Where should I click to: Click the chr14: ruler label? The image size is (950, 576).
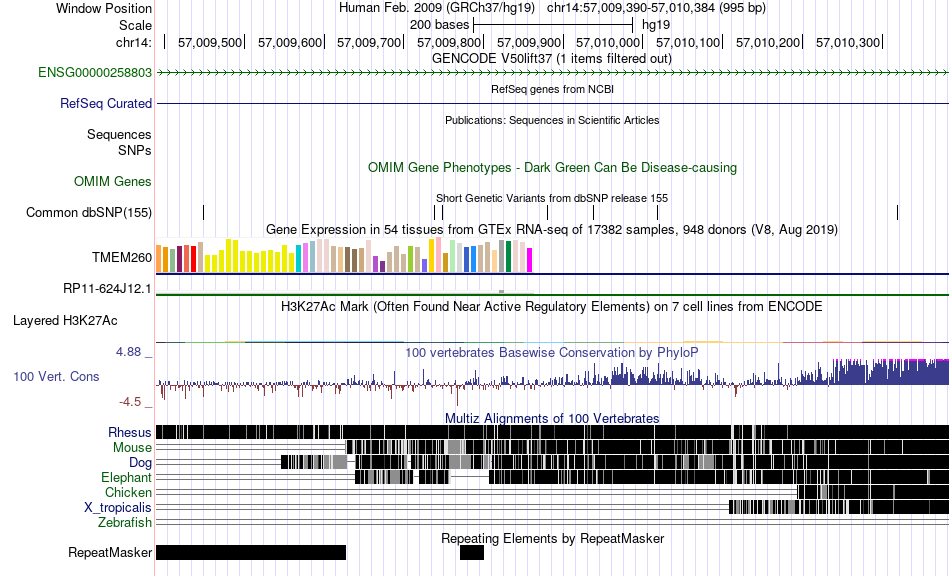coord(133,42)
